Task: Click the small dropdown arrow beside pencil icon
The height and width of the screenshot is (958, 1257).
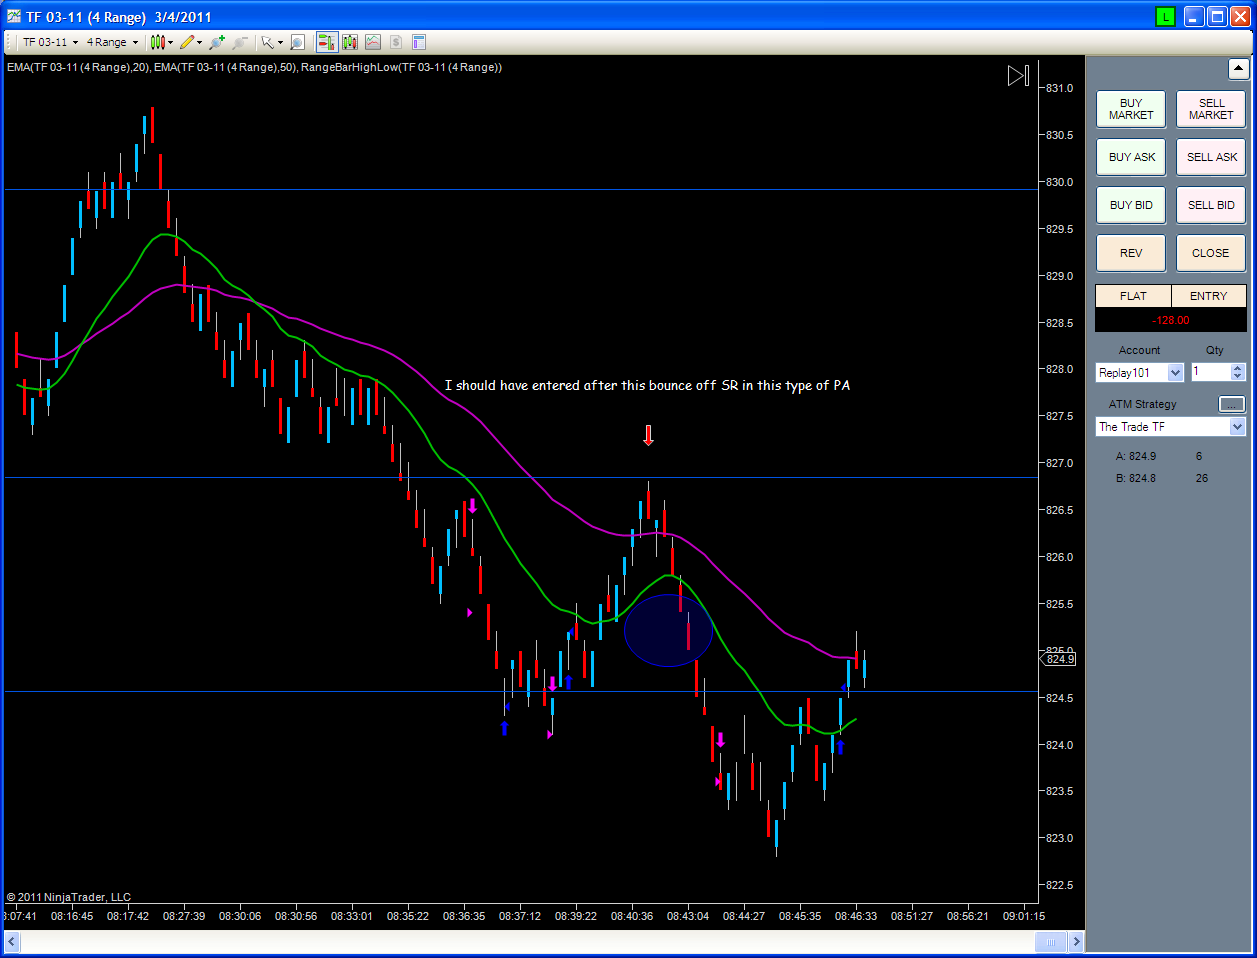Action: click(x=200, y=42)
